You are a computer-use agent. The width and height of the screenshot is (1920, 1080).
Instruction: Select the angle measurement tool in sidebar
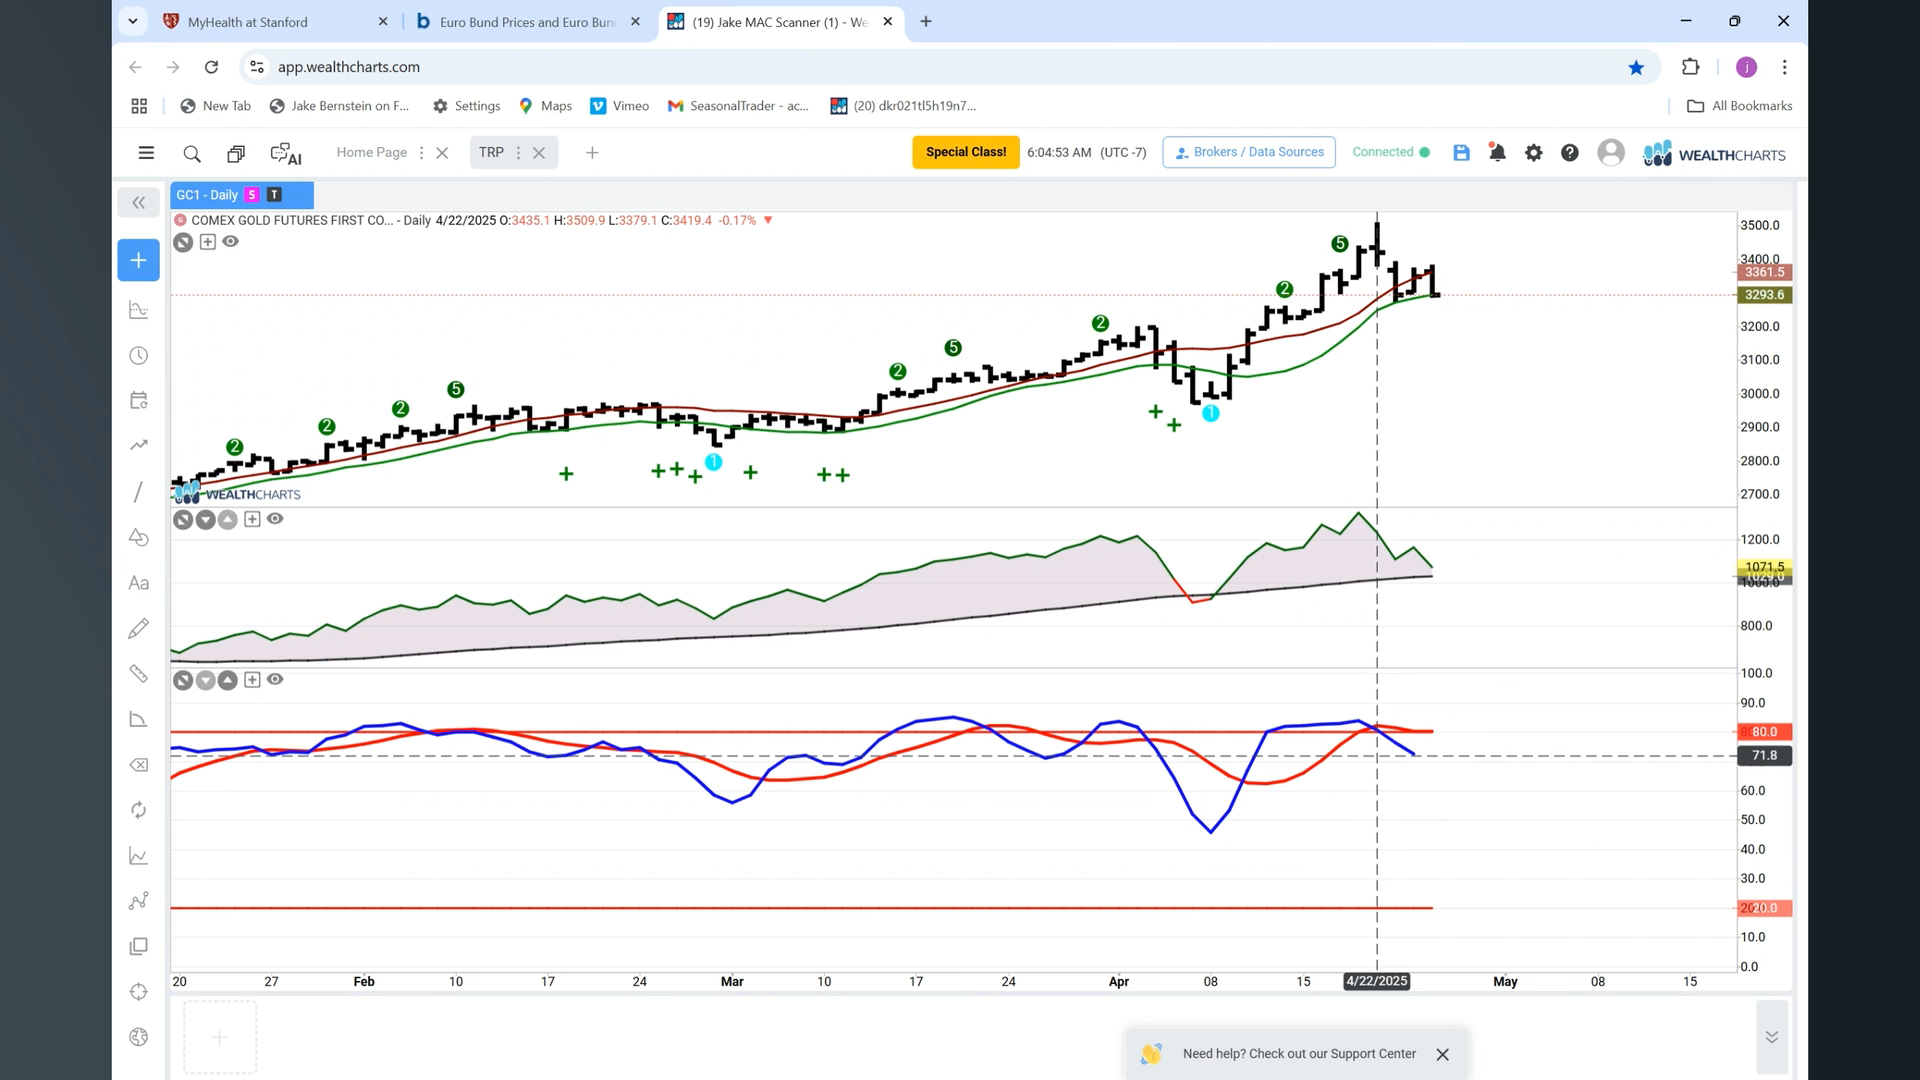pyautogui.click(x=139, y=719)
